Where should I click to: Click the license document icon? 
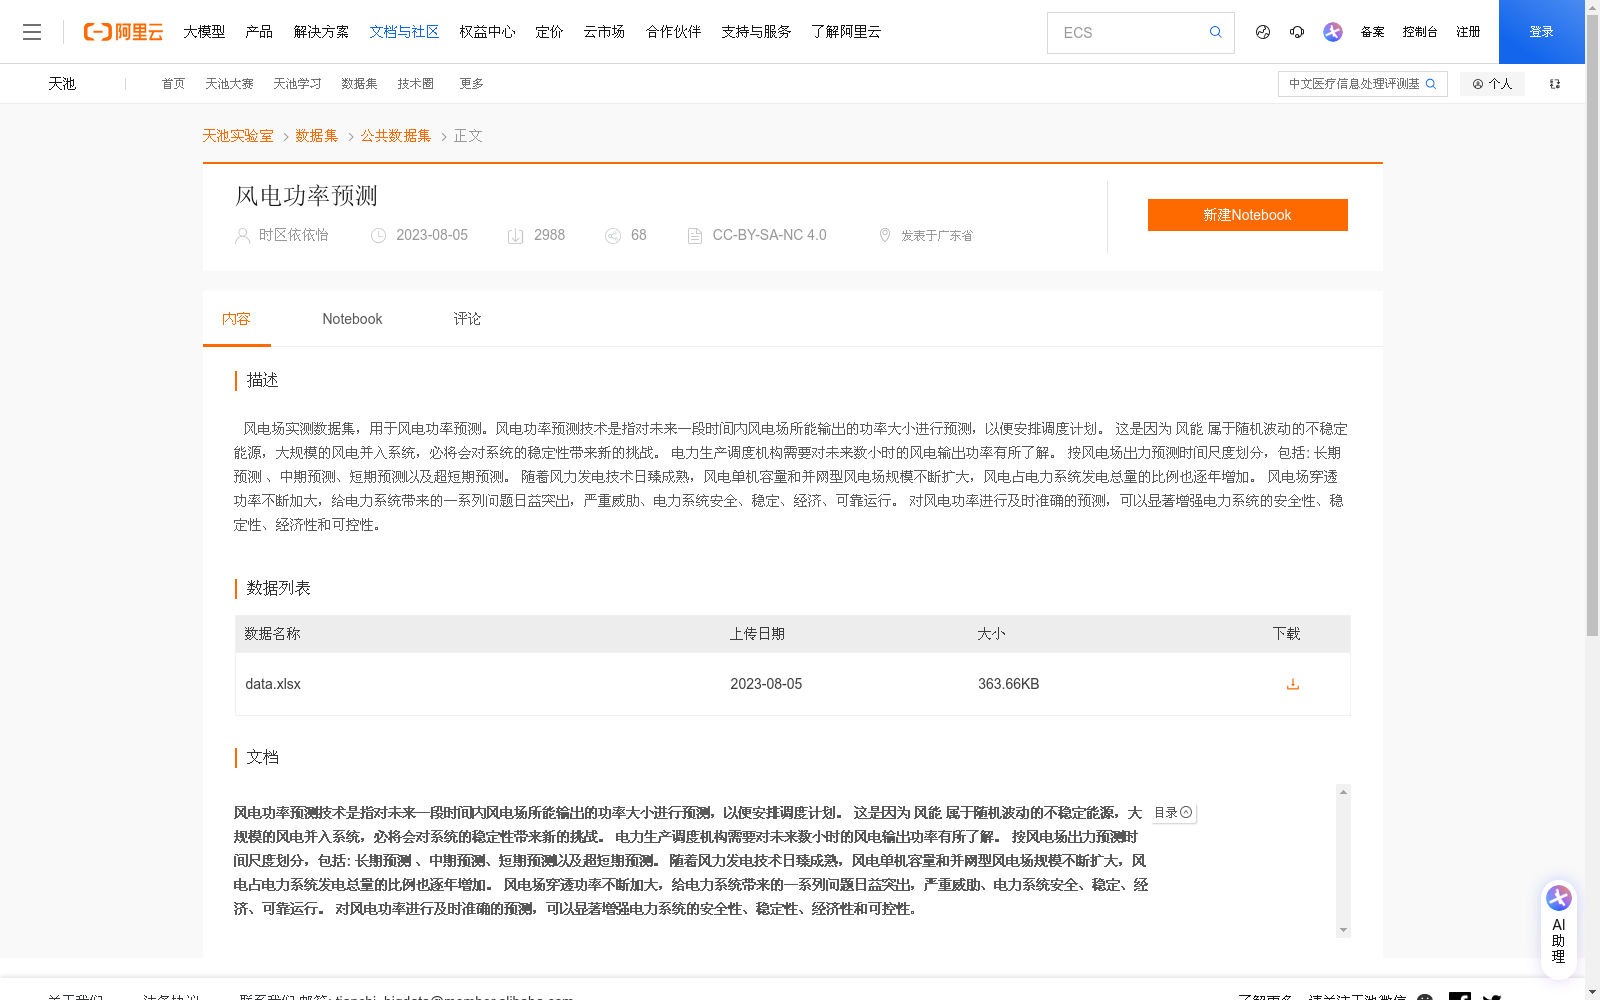click(694, 236)
